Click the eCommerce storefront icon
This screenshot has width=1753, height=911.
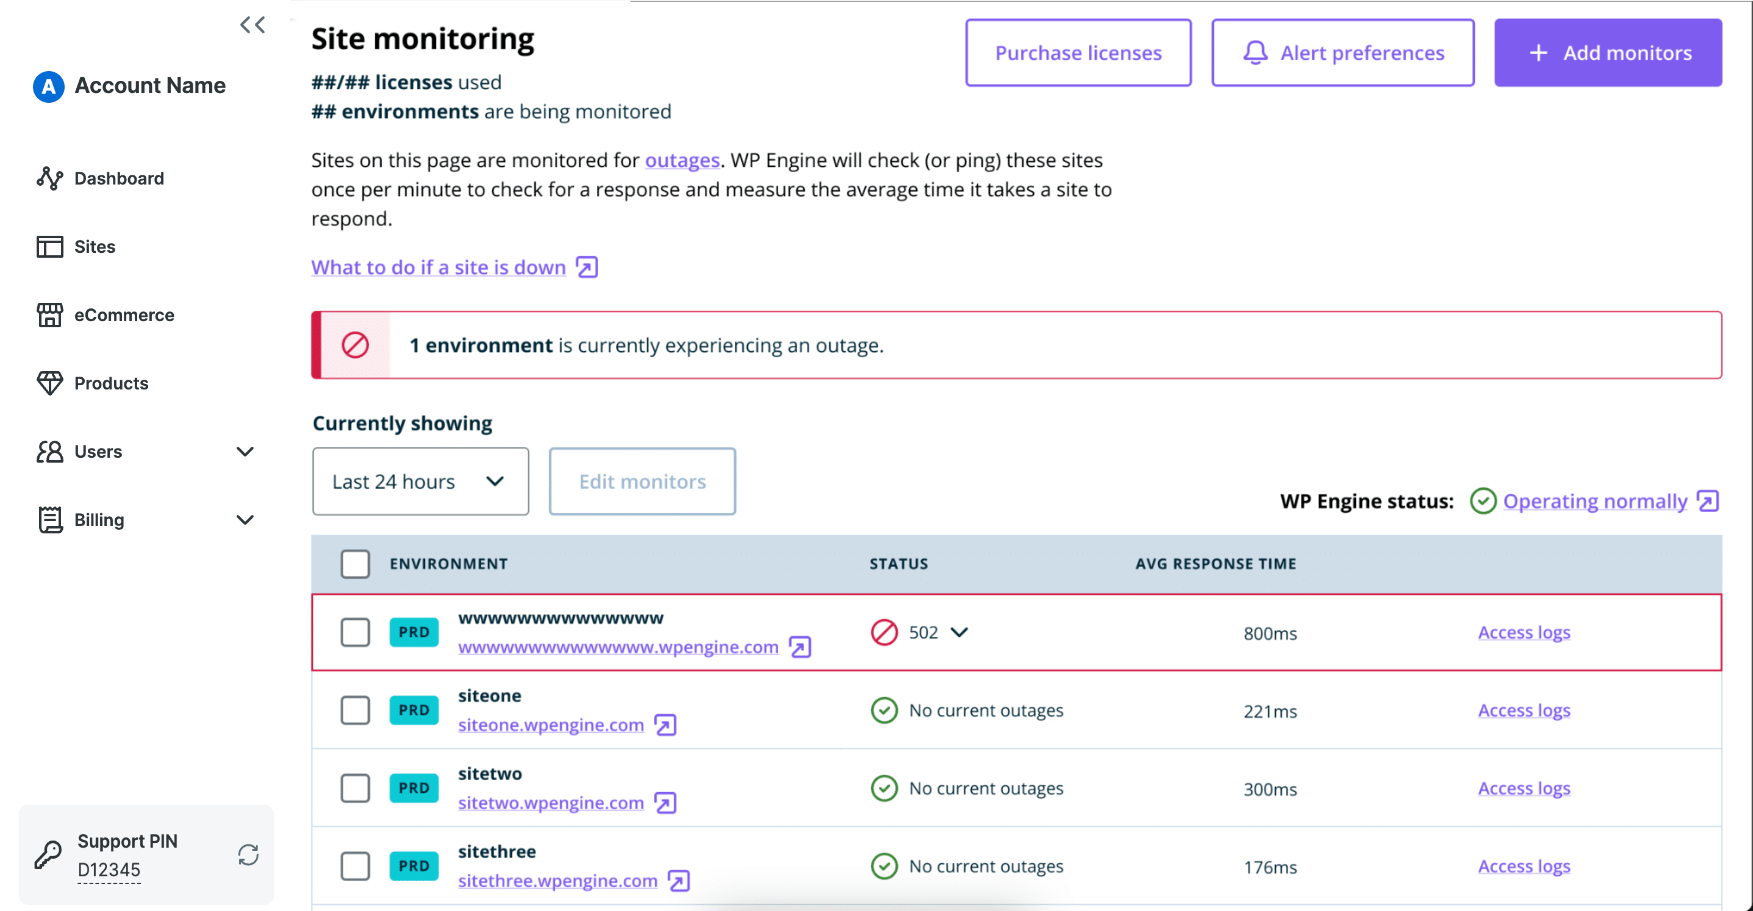pyautogui.click(x=49, y=314)
